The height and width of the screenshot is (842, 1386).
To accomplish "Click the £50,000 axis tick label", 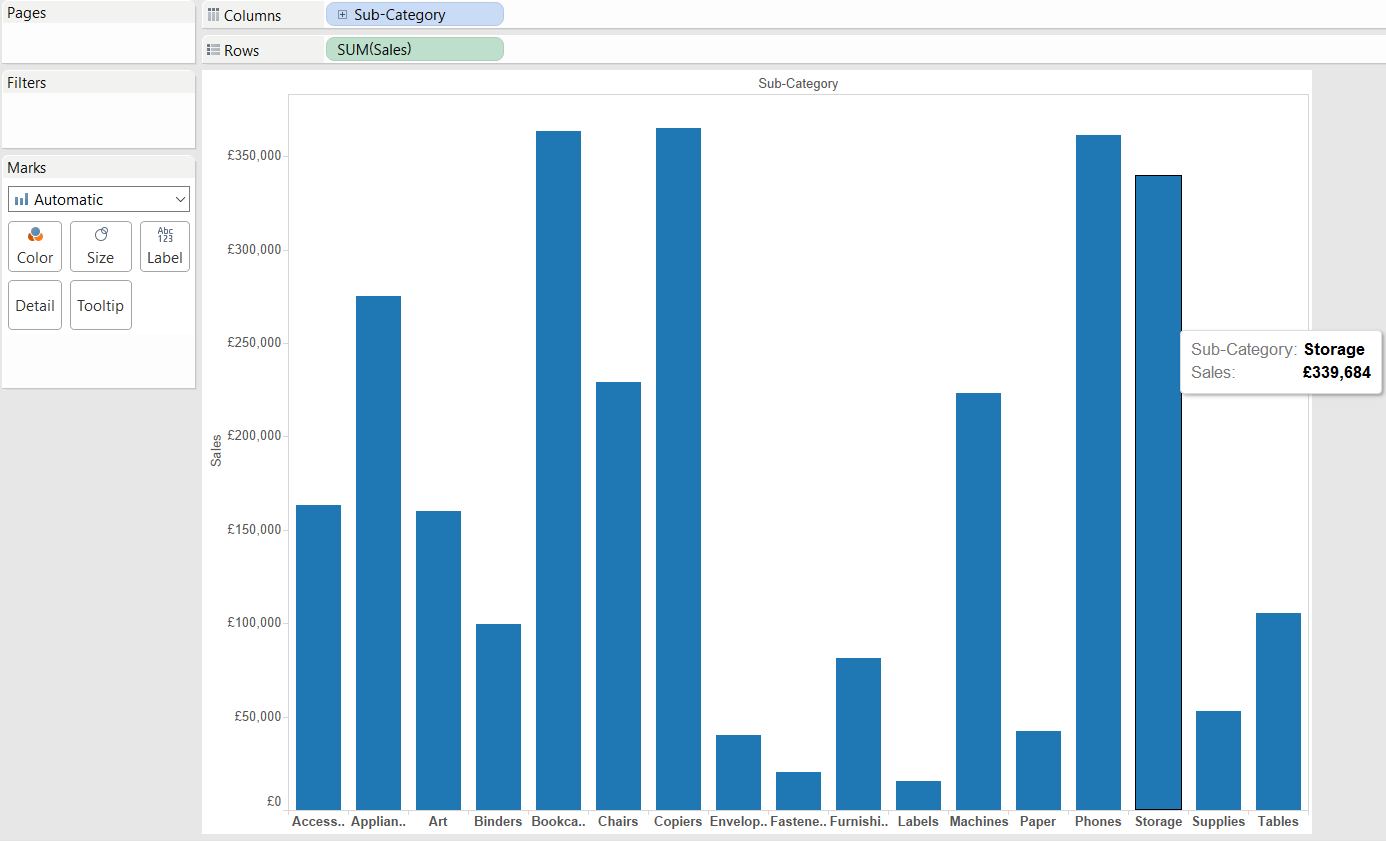I will click(x=258, y=717).
